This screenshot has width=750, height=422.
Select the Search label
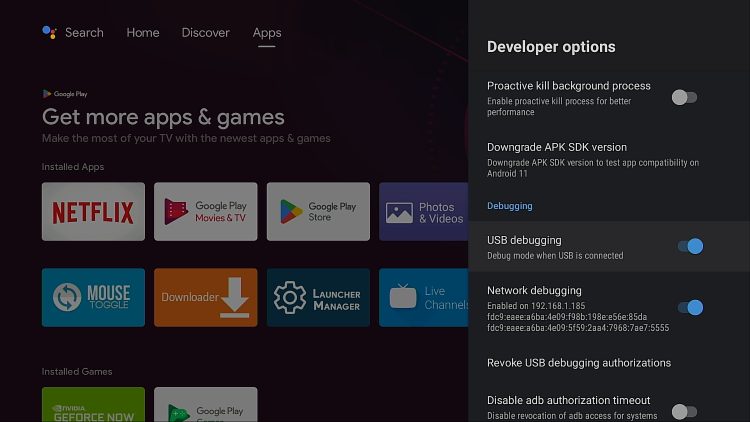point(84,33)
